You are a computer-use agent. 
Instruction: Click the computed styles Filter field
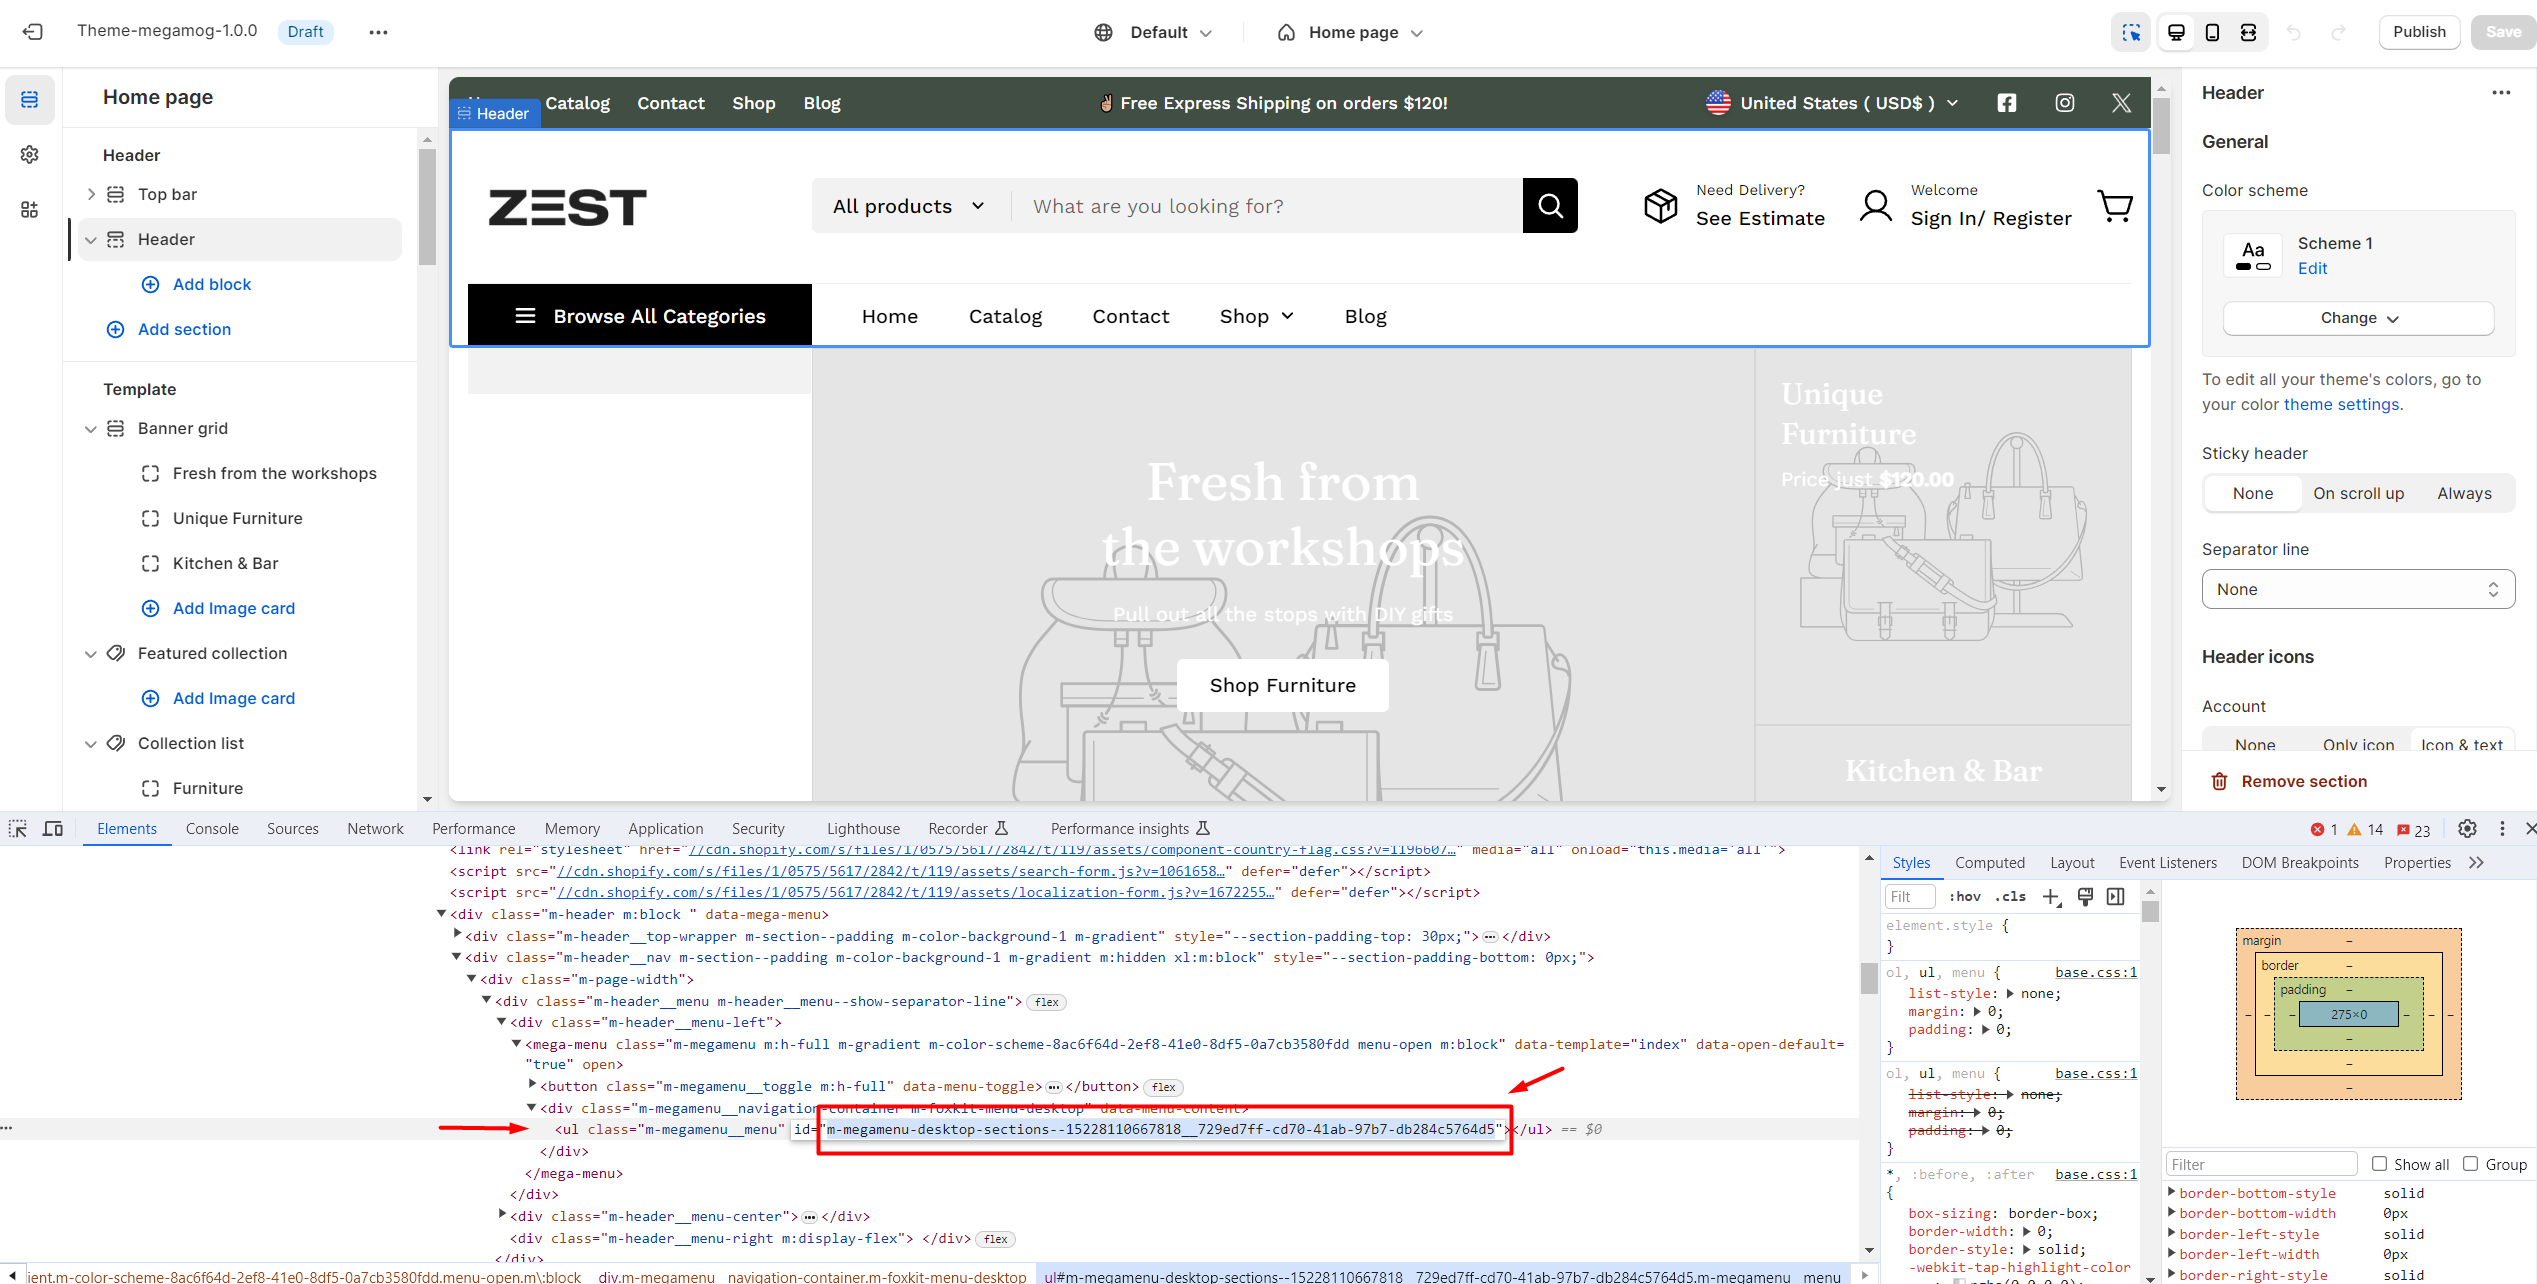[2261, 1164]
